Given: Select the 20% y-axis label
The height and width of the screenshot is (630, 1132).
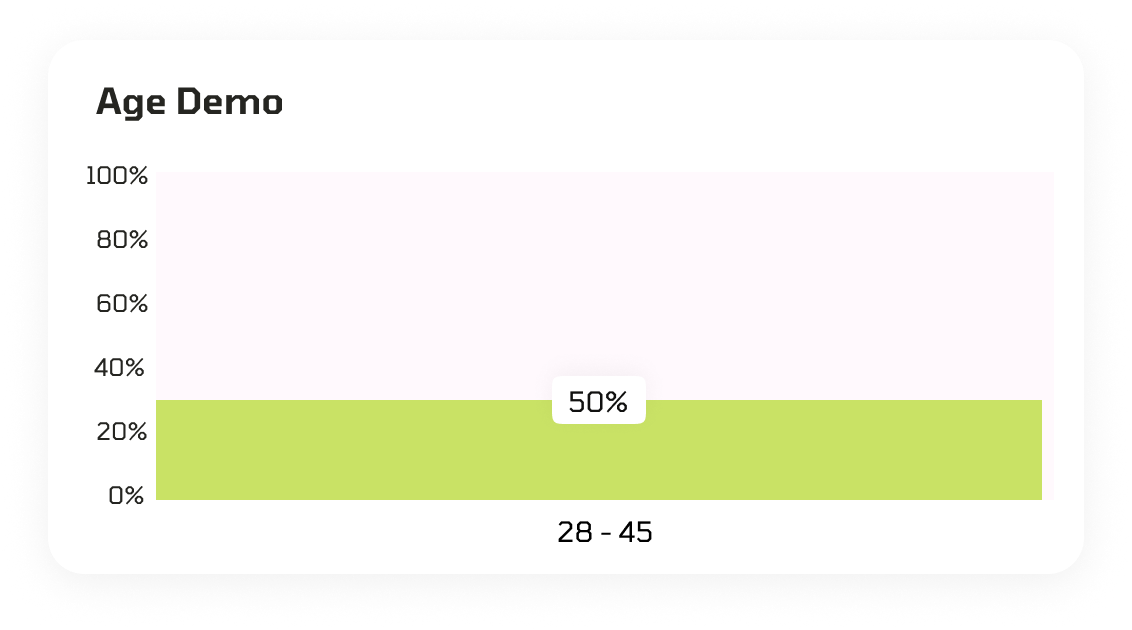Looking at the screenshot, I should (121, 432).
